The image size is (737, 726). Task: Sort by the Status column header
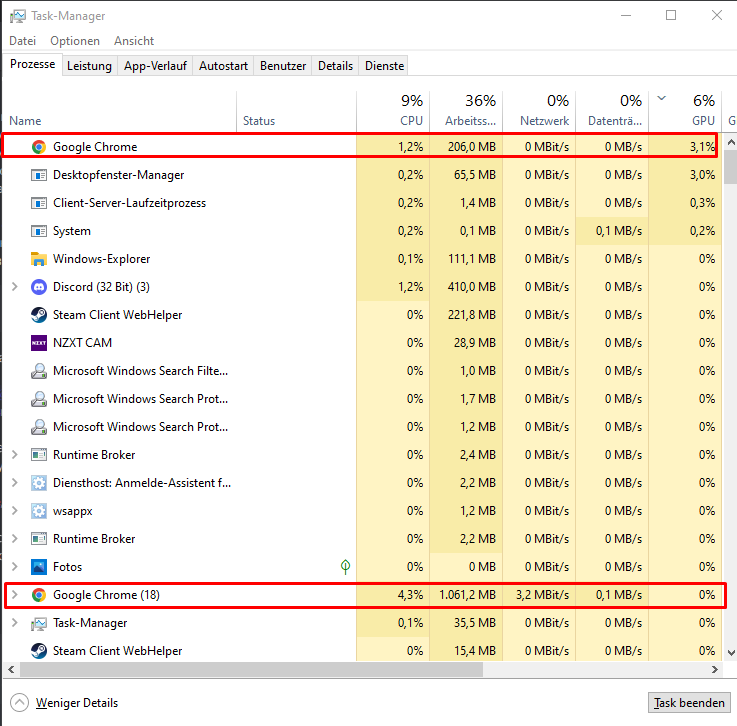pyautogui.click(x=297, y=111)
